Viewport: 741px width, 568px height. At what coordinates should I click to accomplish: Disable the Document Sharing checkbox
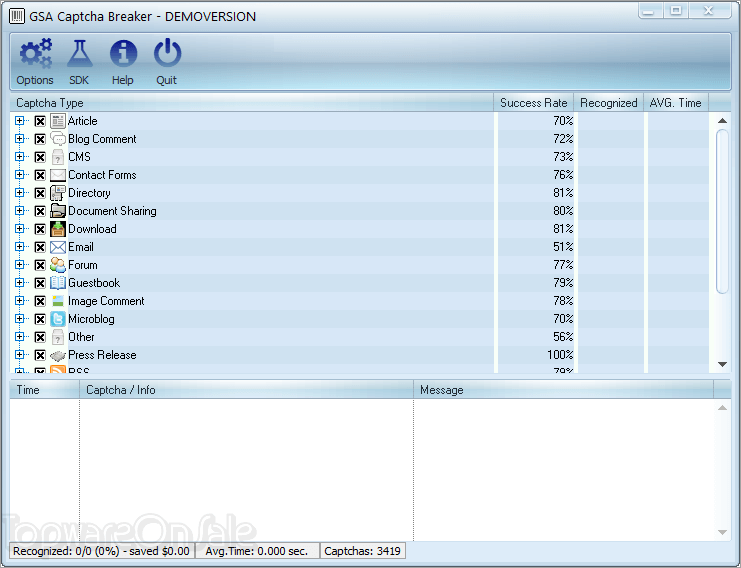point(40,211)
